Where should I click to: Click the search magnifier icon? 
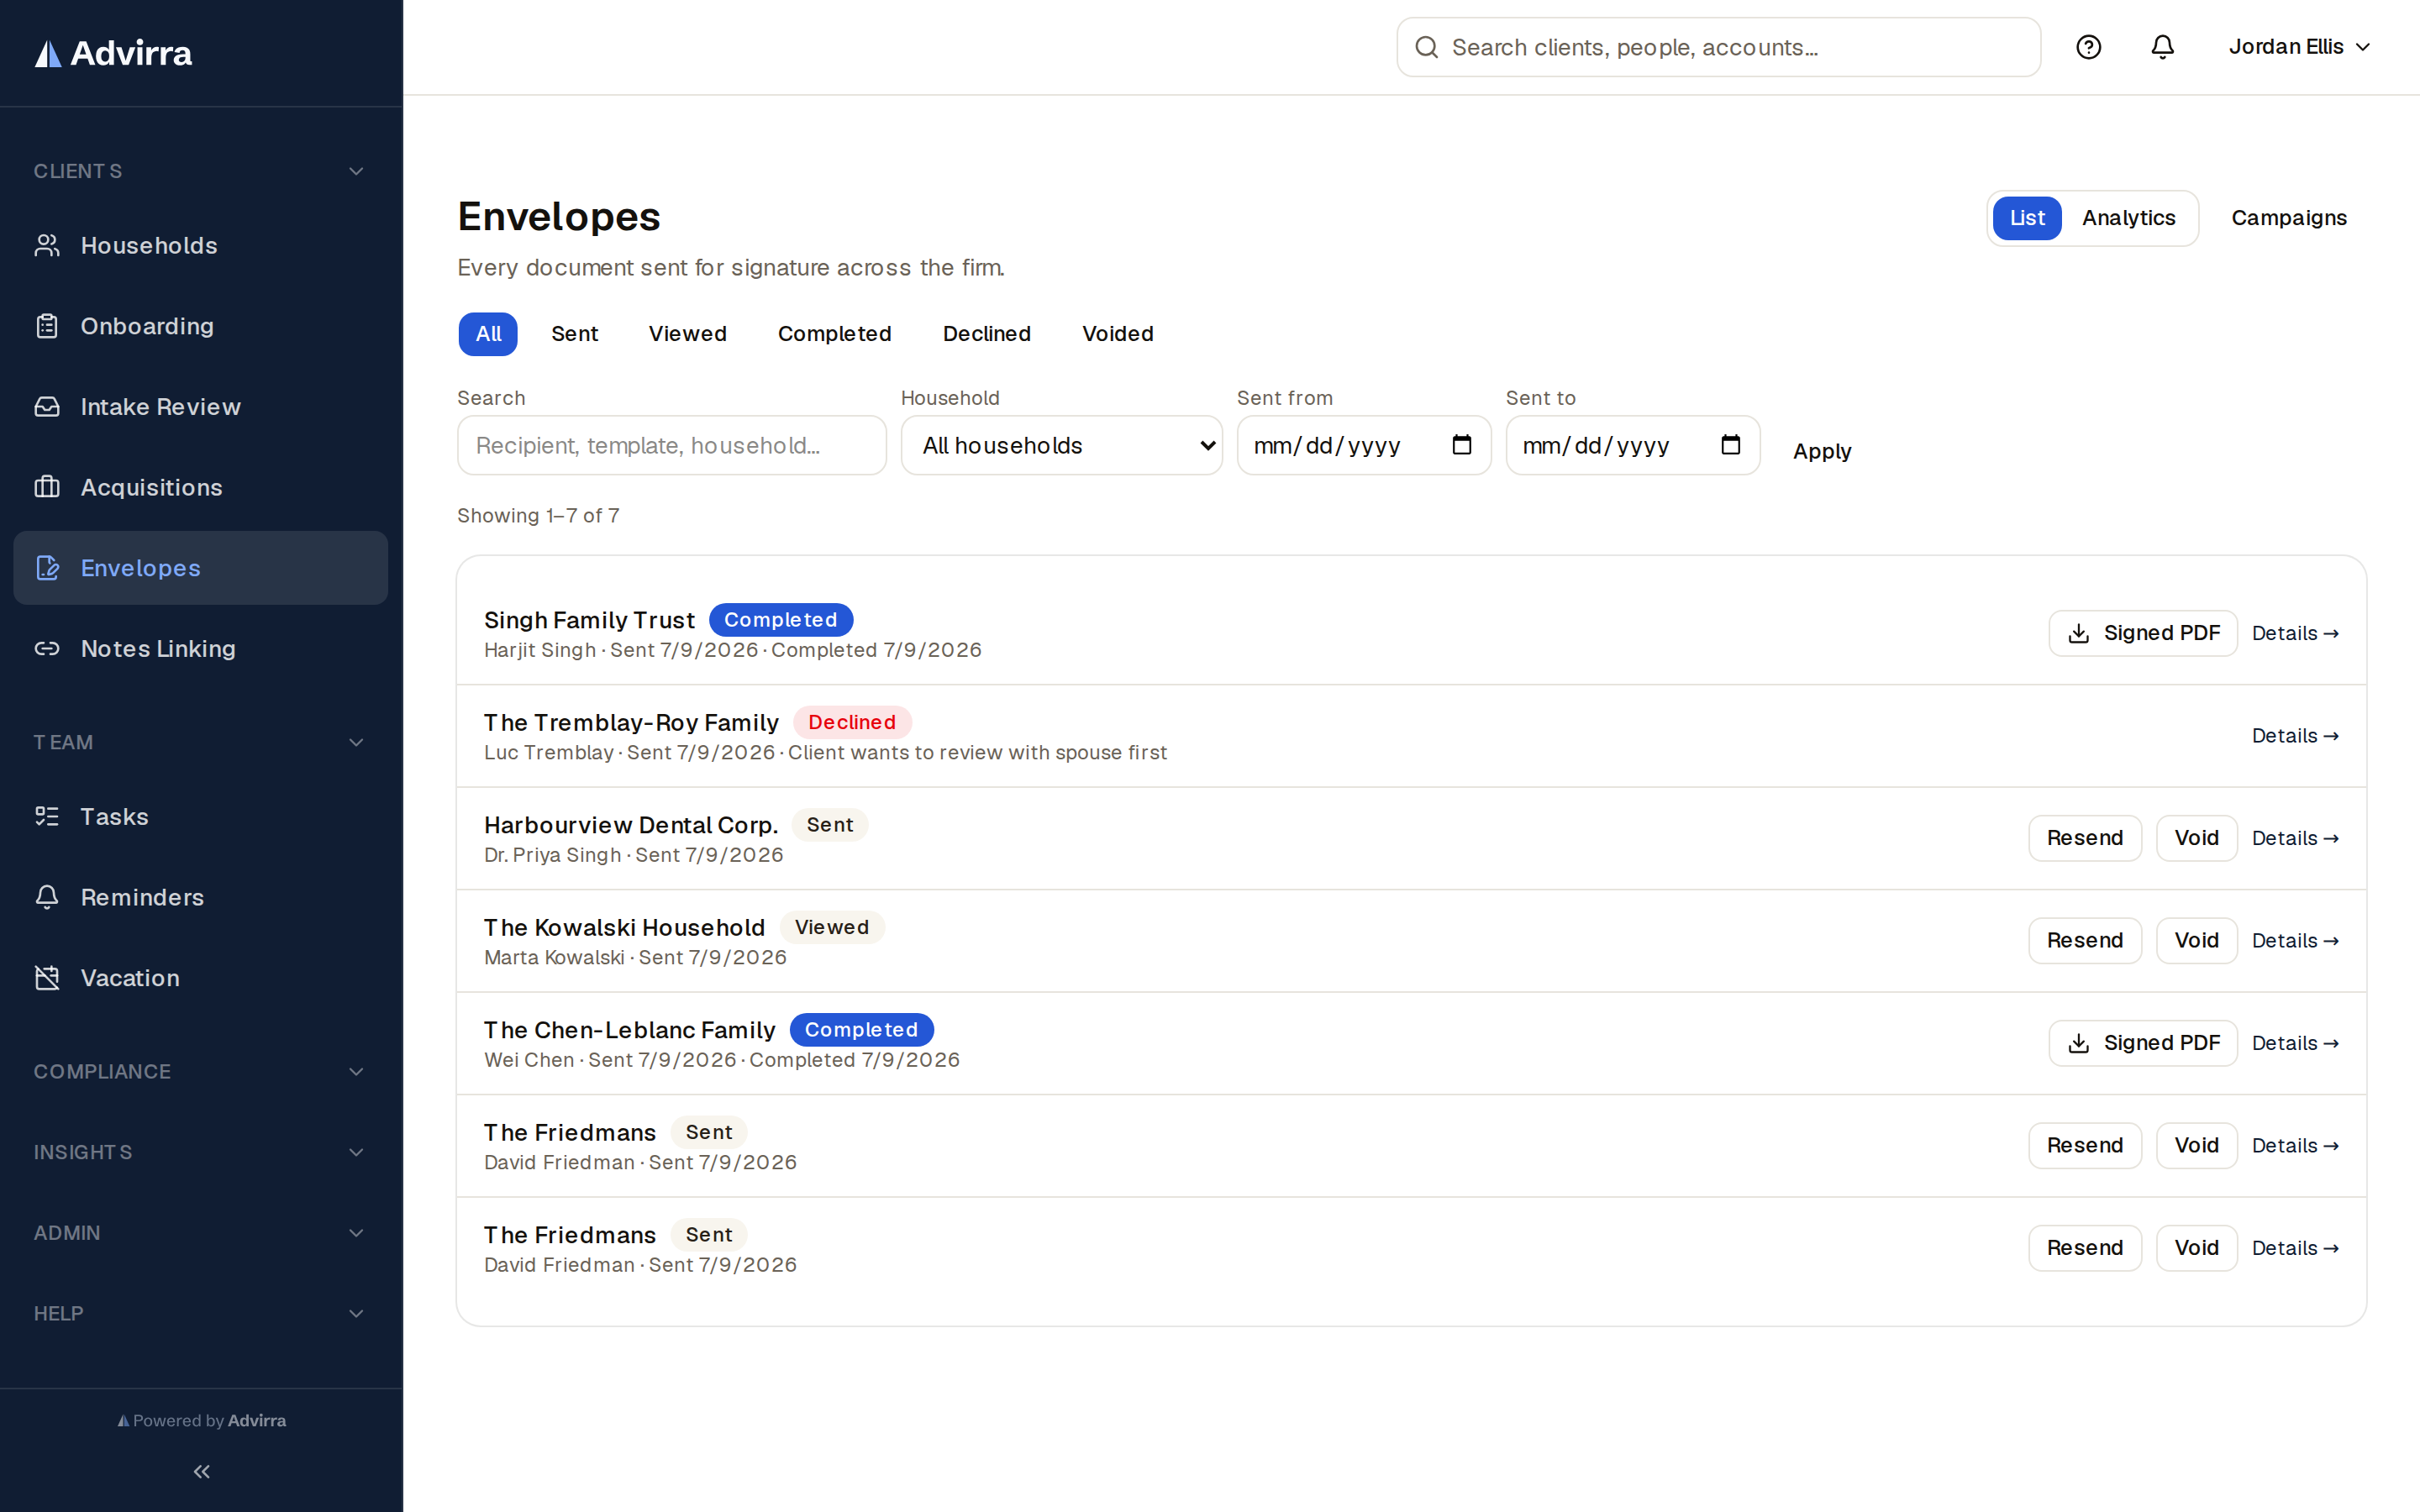[x=1427, y=47]
